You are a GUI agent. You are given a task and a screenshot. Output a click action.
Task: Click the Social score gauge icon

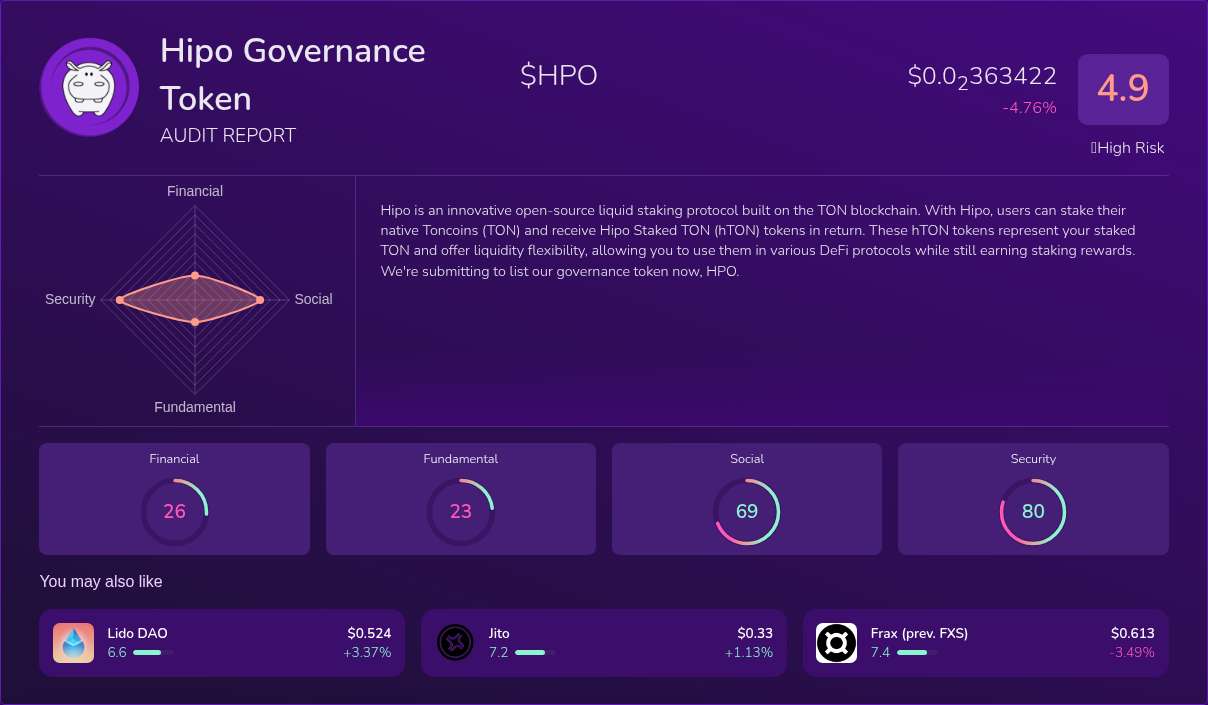(746, 511)
